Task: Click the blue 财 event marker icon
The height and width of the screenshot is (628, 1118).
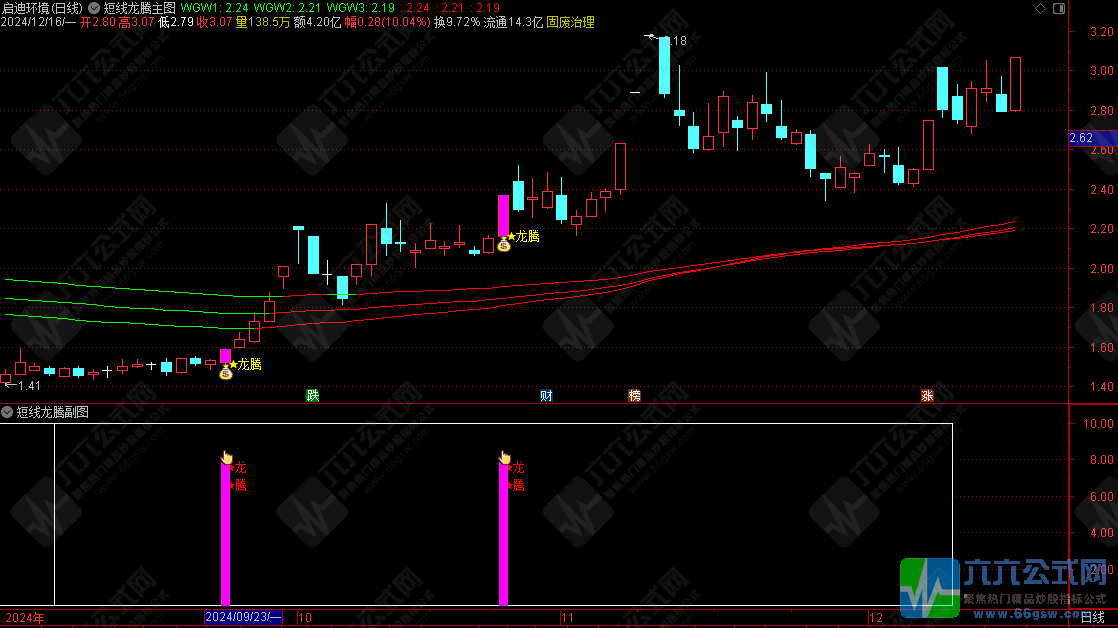Action: click(546, 395)
